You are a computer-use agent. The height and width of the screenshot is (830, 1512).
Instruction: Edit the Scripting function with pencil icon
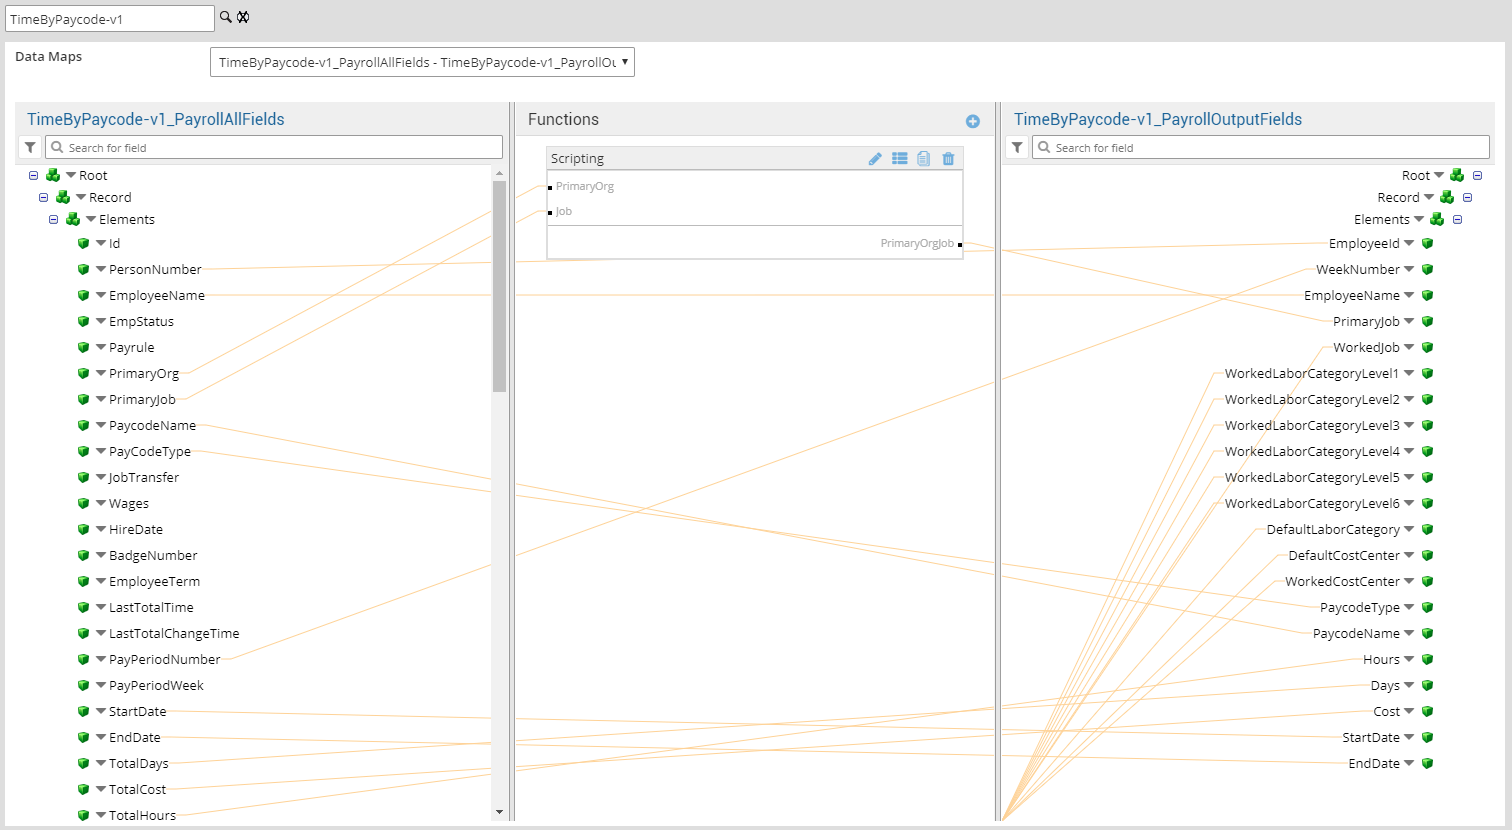click(x=875, y=159)
